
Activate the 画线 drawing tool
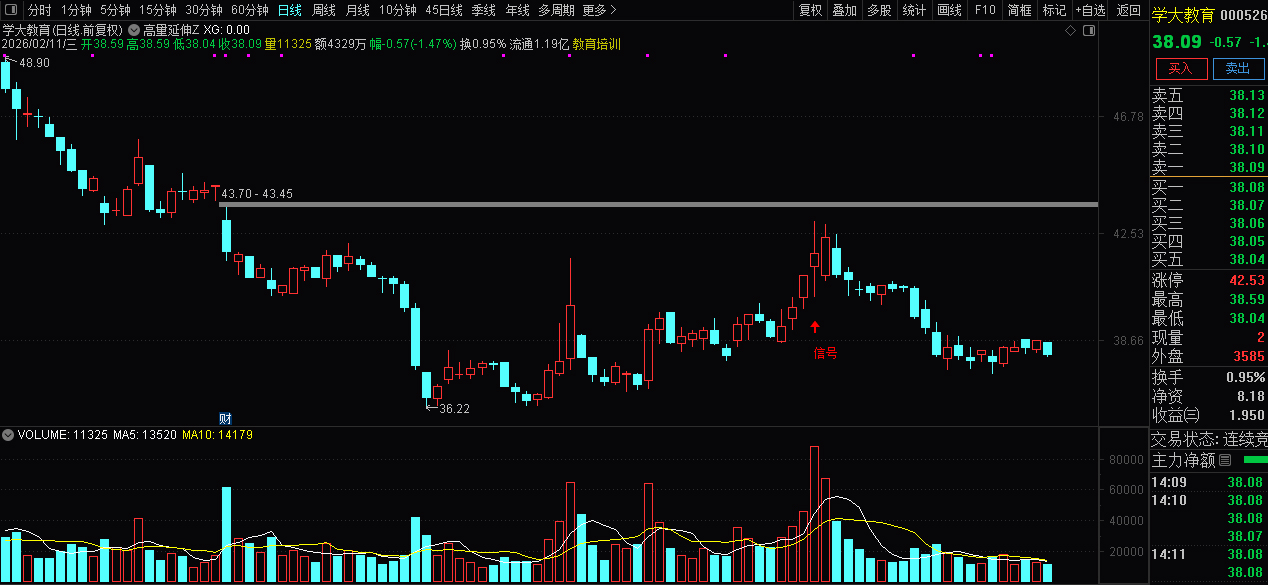coord(949,10)
